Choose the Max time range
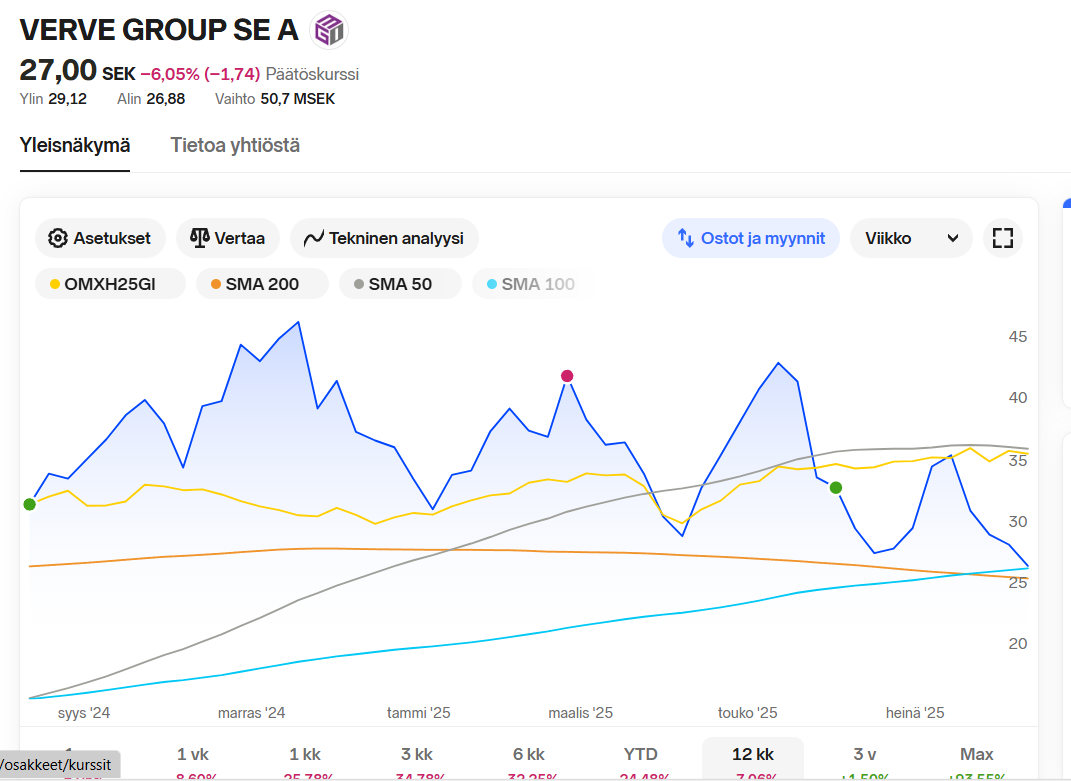Viewport: 1071px width, 781px height. point(976,754)
